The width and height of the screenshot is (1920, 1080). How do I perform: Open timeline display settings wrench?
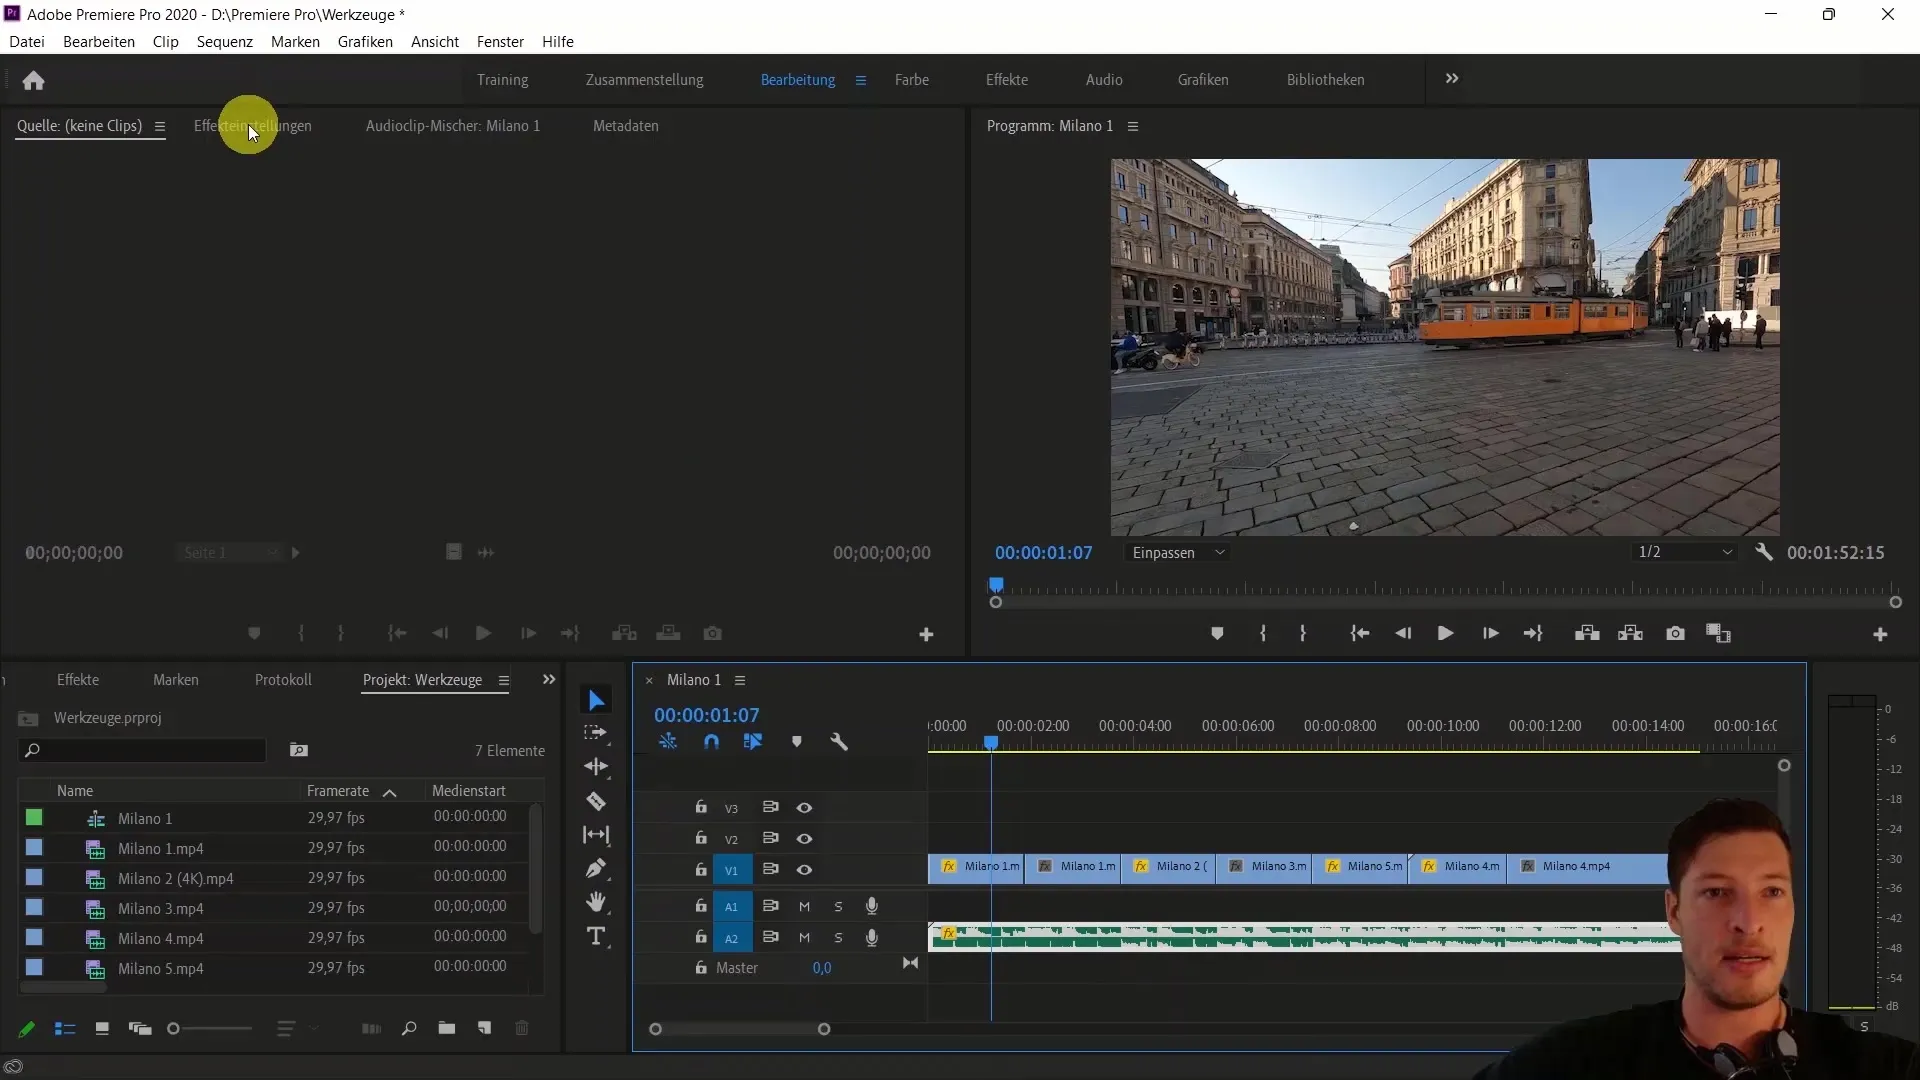coord(839,742)
